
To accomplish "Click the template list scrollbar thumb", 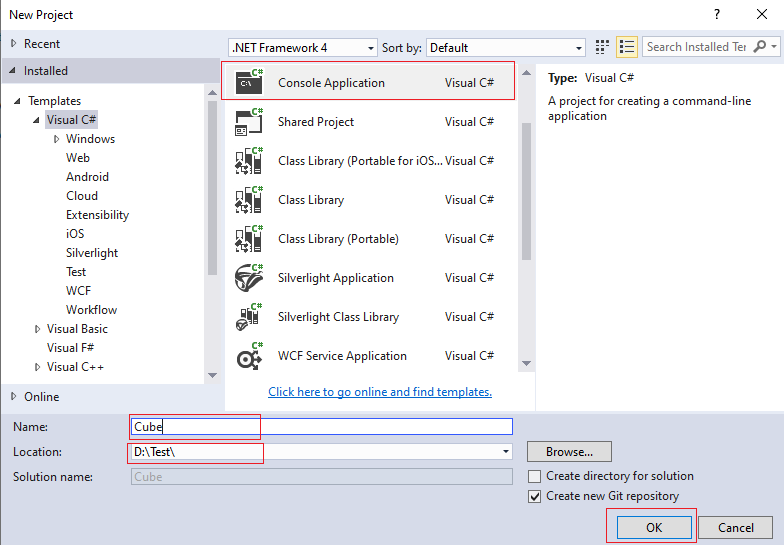I will pos(526,191).
